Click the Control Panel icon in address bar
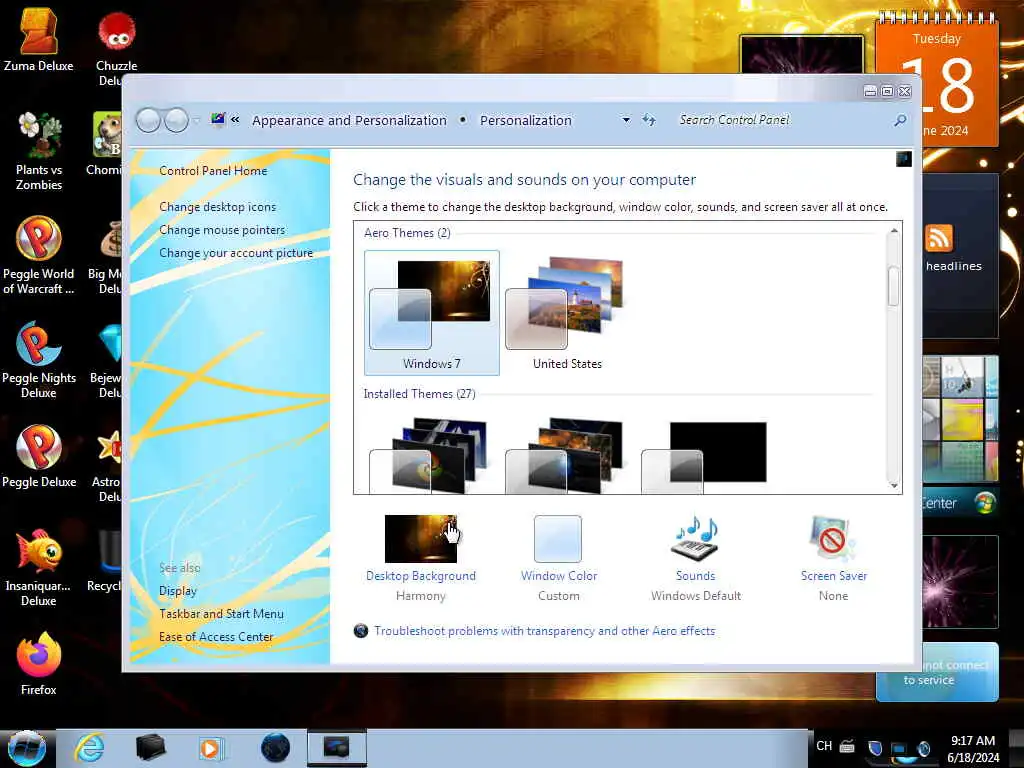The height and width of the screenshot is (768, 1024). 218,120
